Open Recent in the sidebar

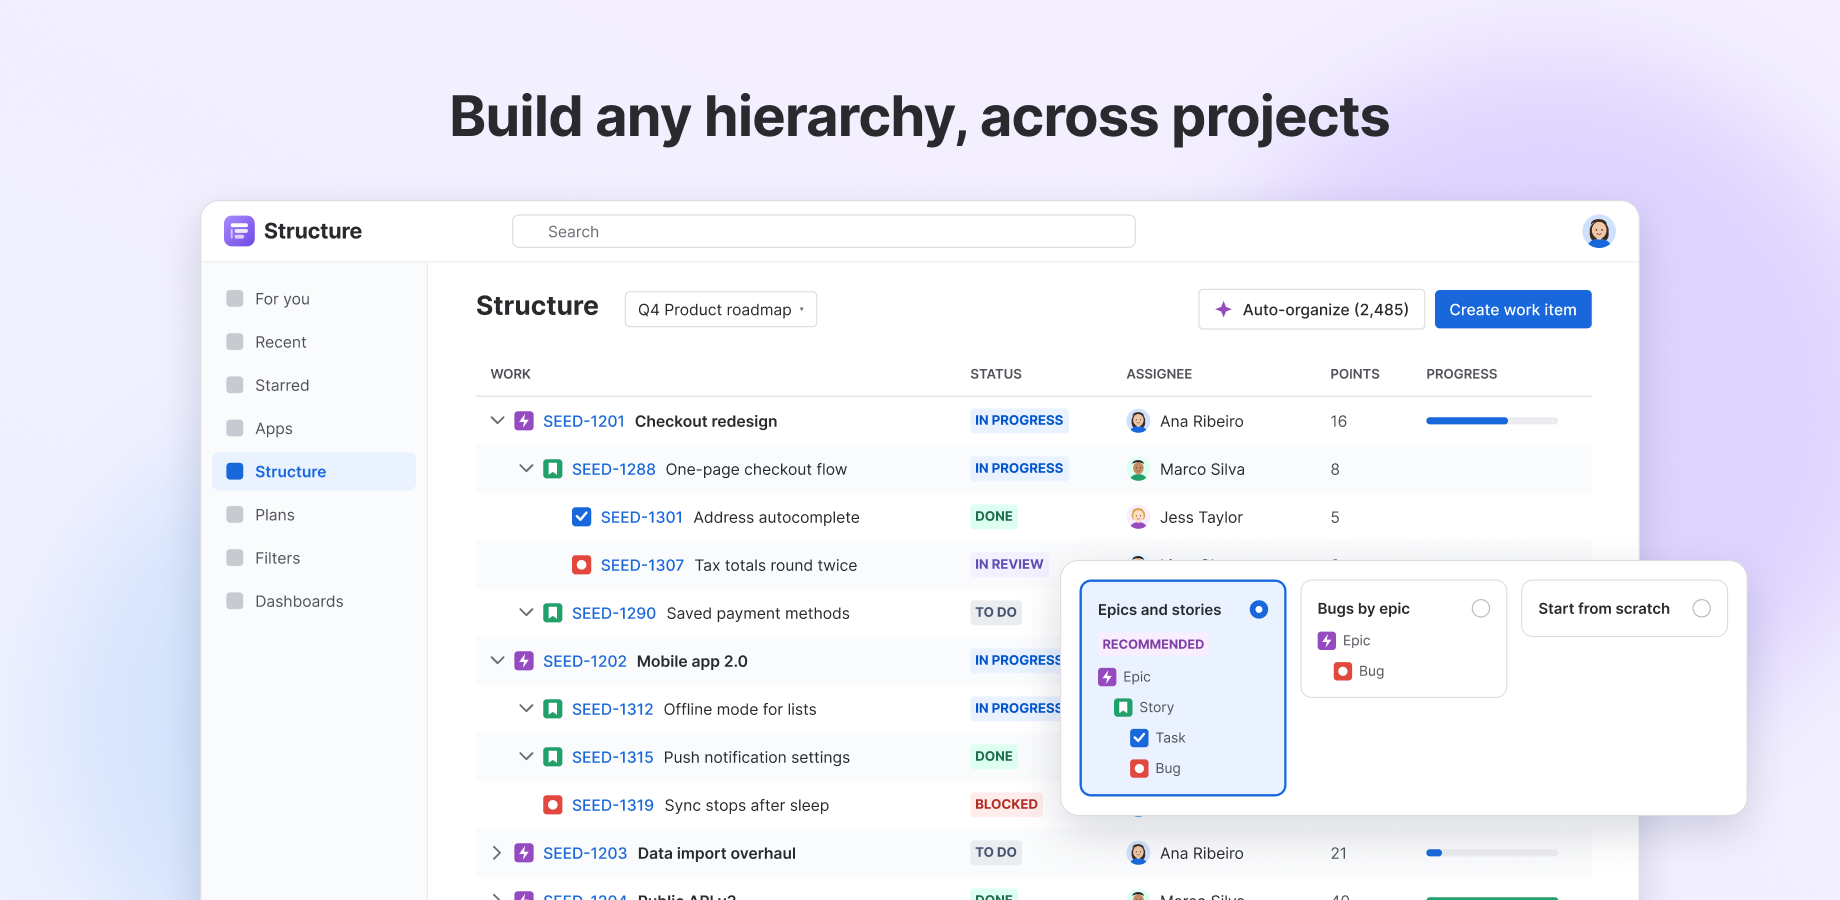click(314, 342)
